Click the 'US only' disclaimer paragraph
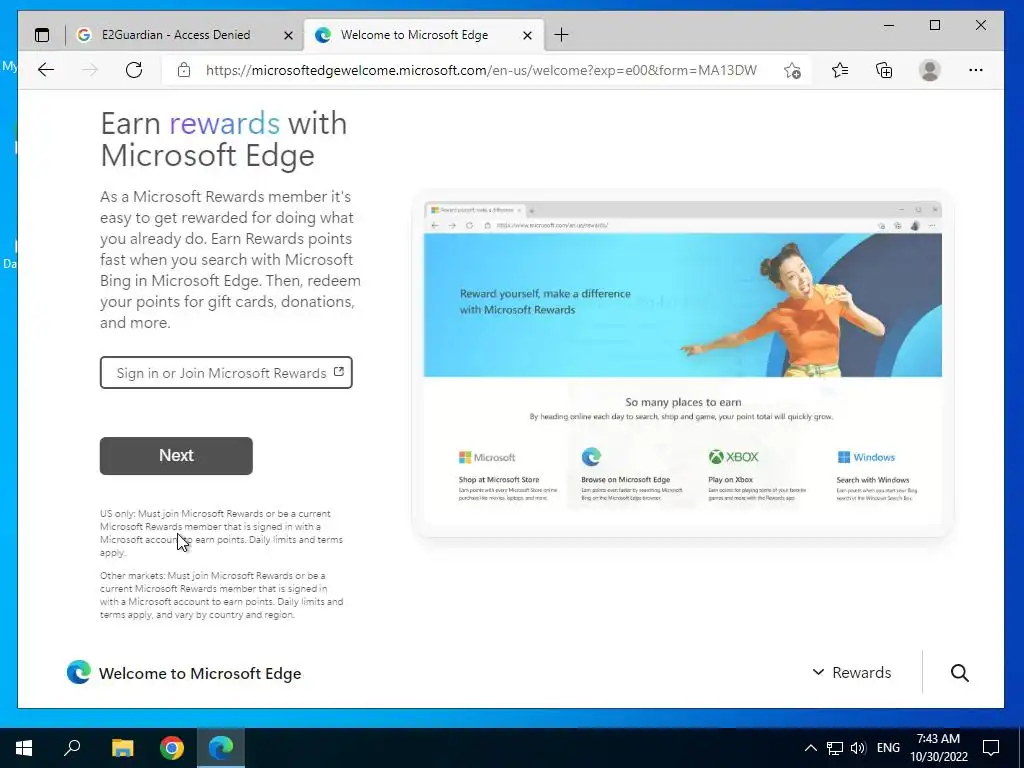Image resolution: width=1024 pixels, height=768 pixels. (x=221, y=533)
